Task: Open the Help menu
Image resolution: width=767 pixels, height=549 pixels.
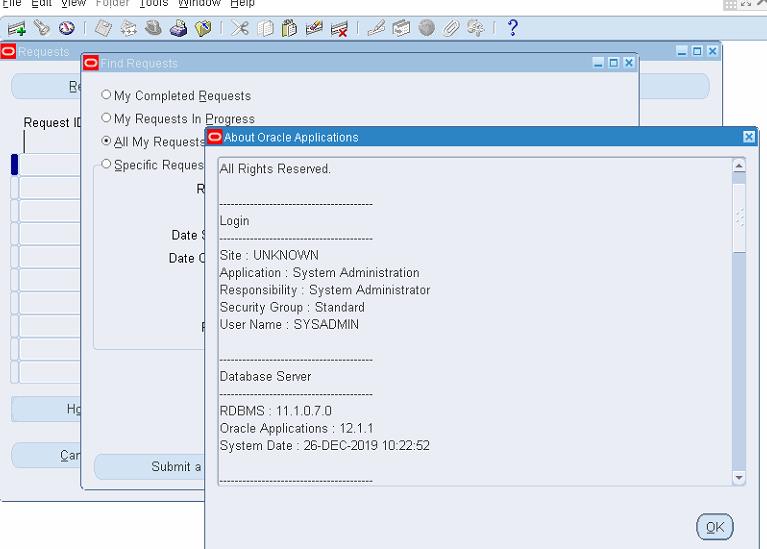Action: point(242,3)
